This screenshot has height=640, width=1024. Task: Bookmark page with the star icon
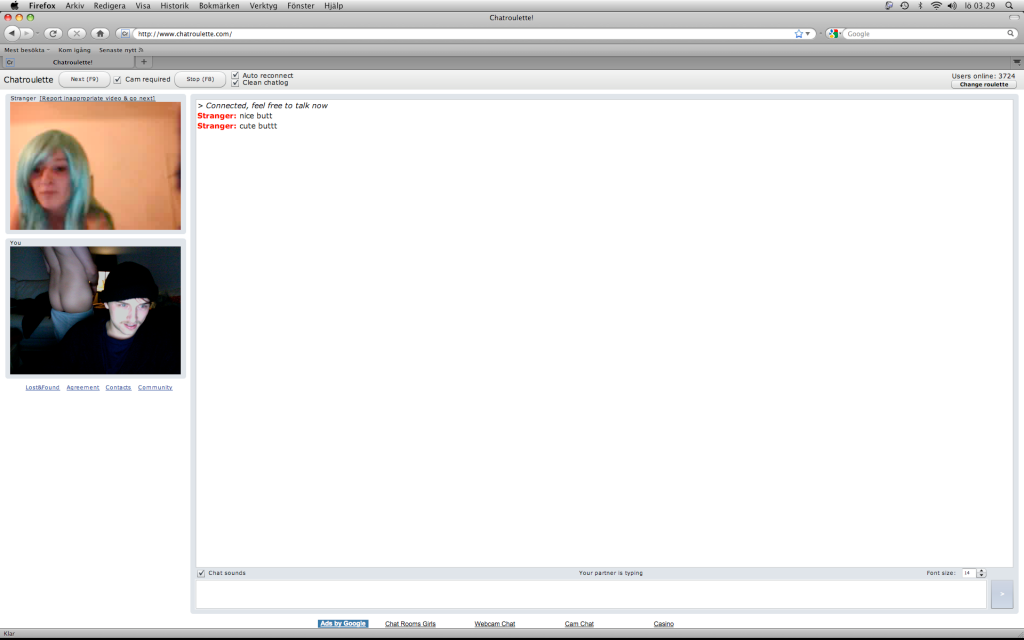798,33
